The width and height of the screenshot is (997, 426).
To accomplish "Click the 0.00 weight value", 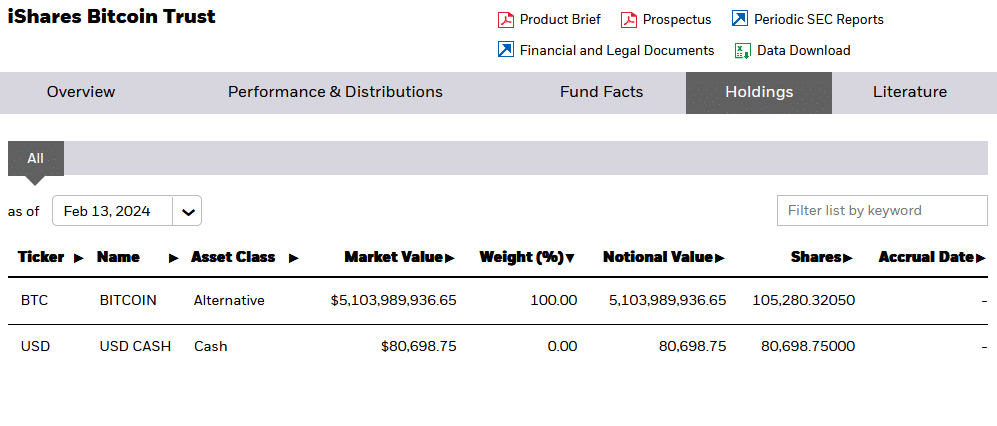I will (x=563, y=347).
